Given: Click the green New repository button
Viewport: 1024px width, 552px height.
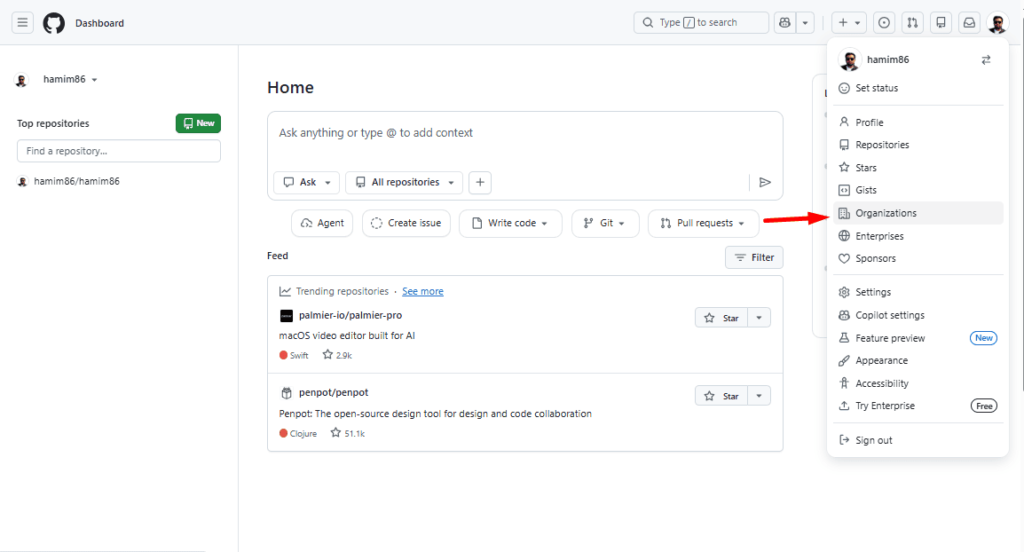Looking at the screenshot, I should (x=198, y=123).
